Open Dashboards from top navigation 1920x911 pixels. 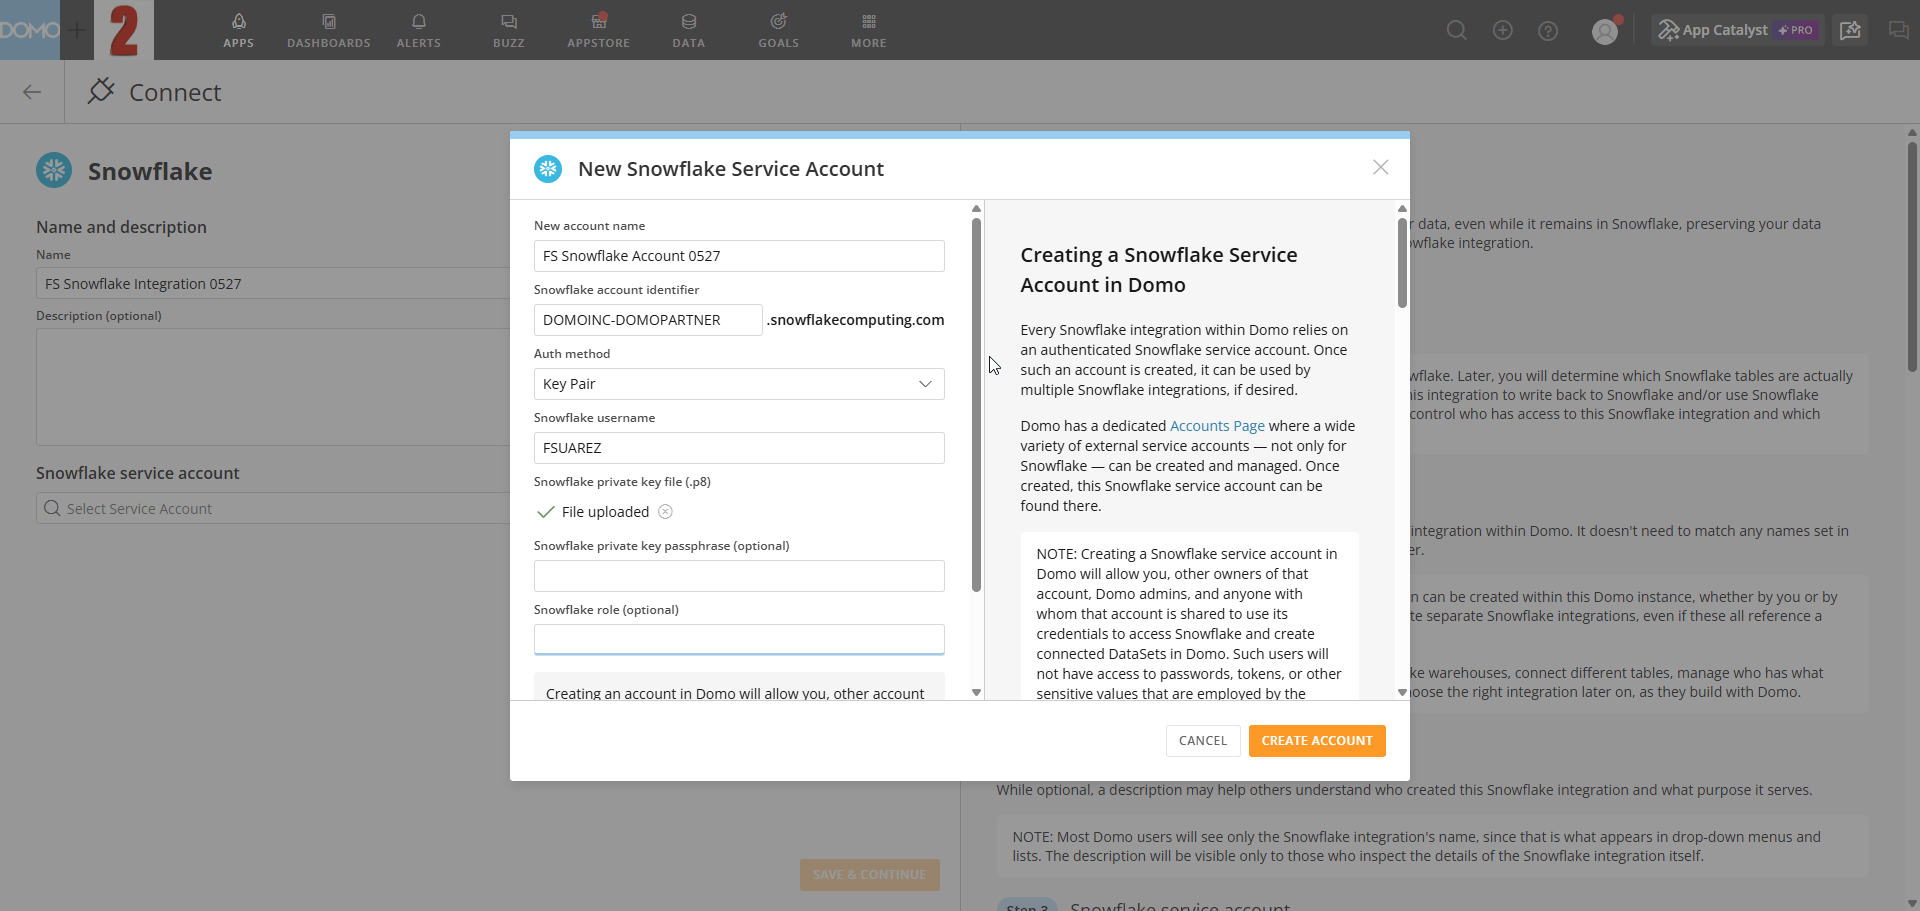point(329,30)
